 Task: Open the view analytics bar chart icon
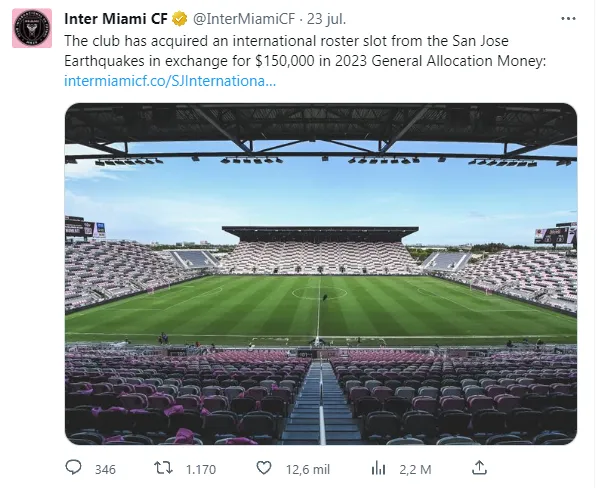click(x=379, y=467)
